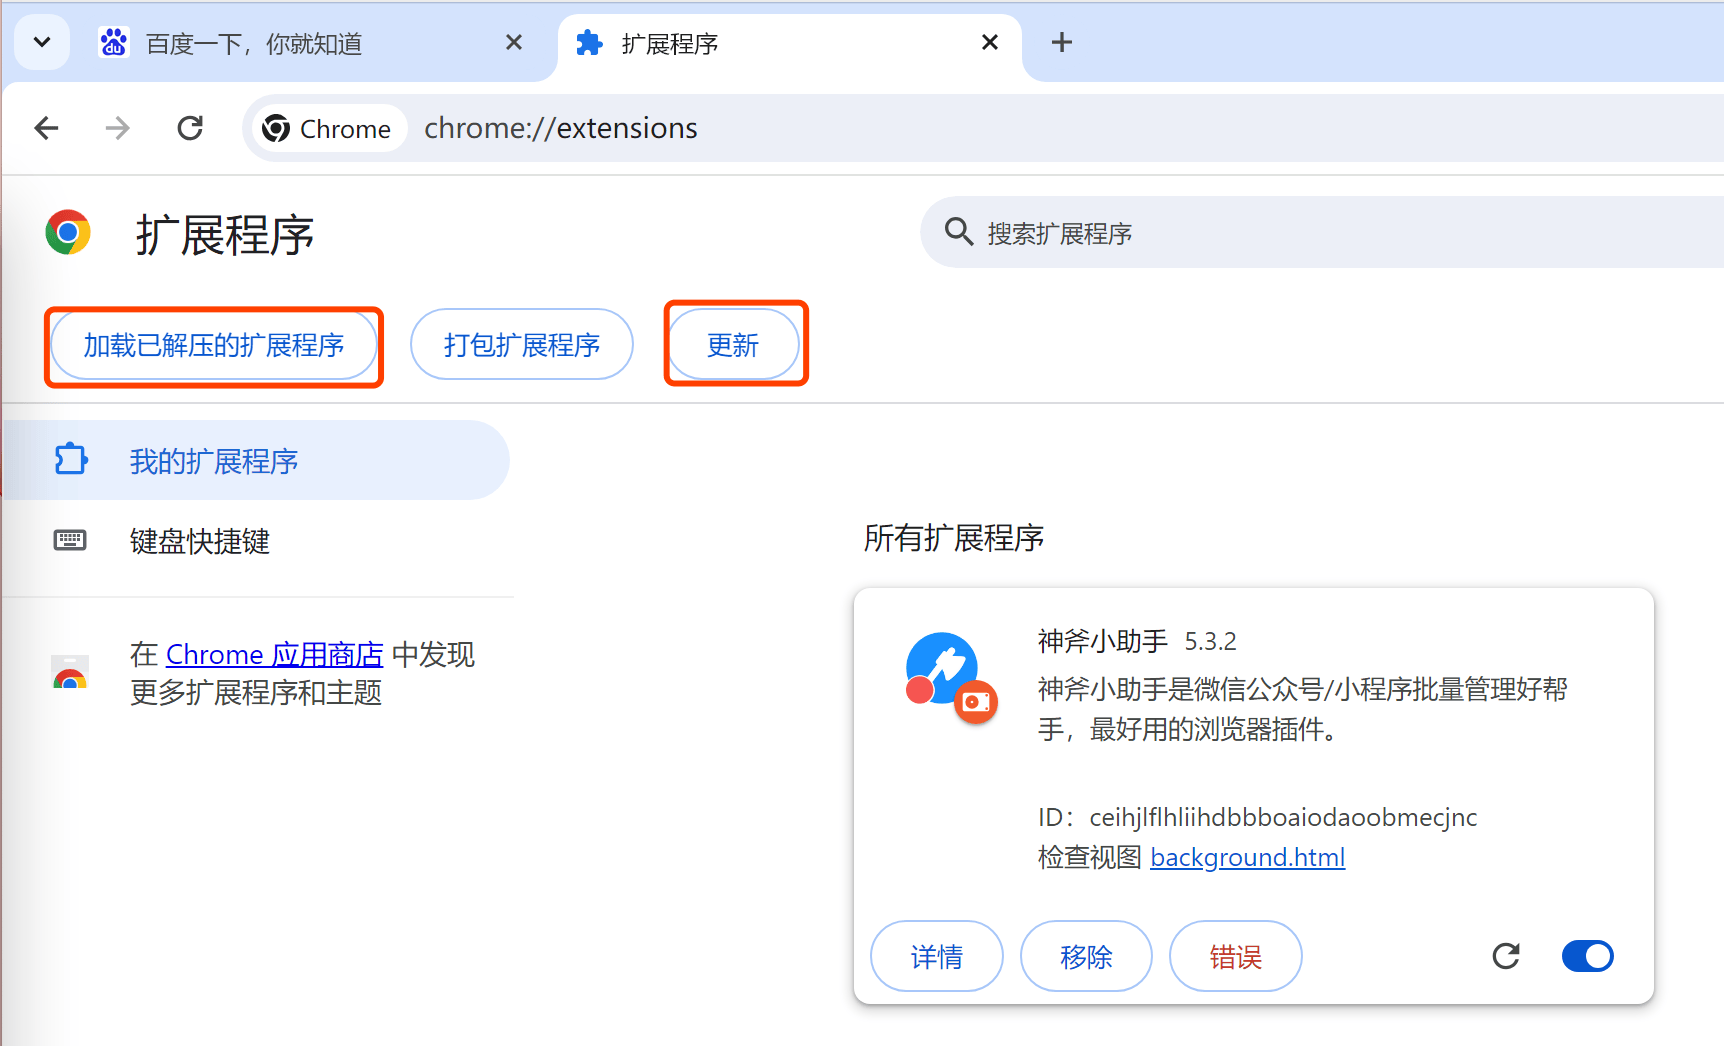The image size is (1724, 1046).
Task: Switch to the 百度一下 tab
Action: (x=300, y=44)
